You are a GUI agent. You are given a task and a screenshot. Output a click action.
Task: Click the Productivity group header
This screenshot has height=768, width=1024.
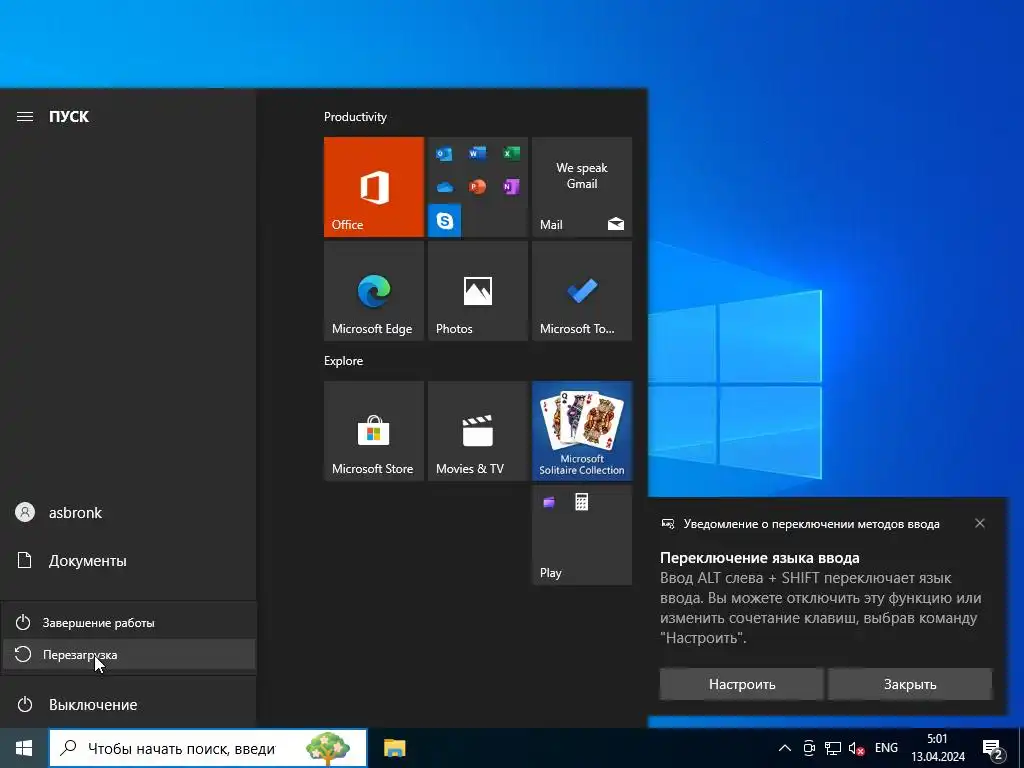click(355, 117)
